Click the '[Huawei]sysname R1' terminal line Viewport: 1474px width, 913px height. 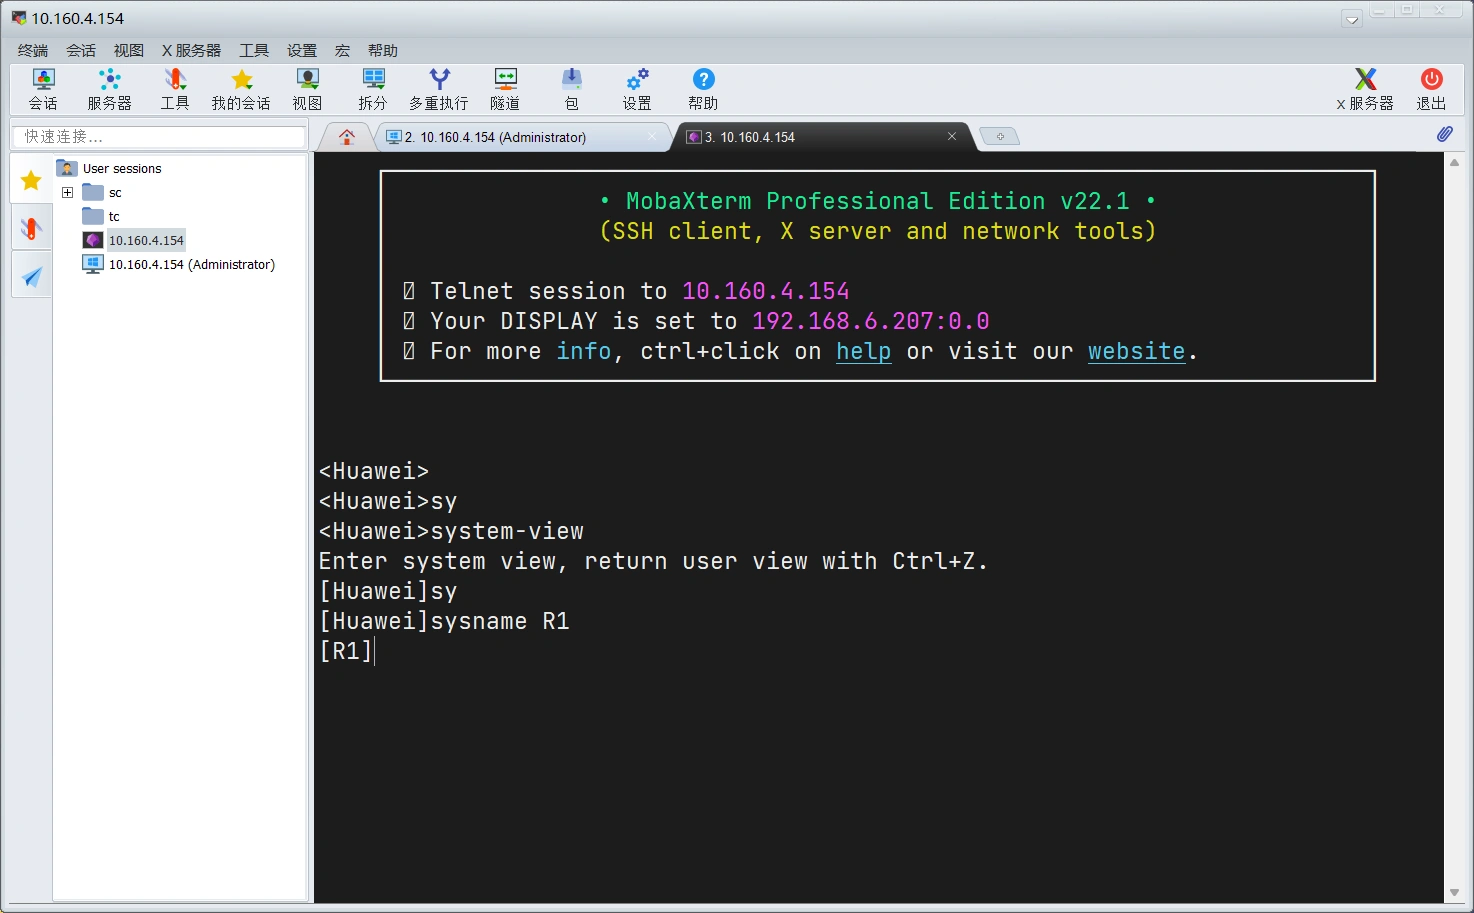click(444, 621)
